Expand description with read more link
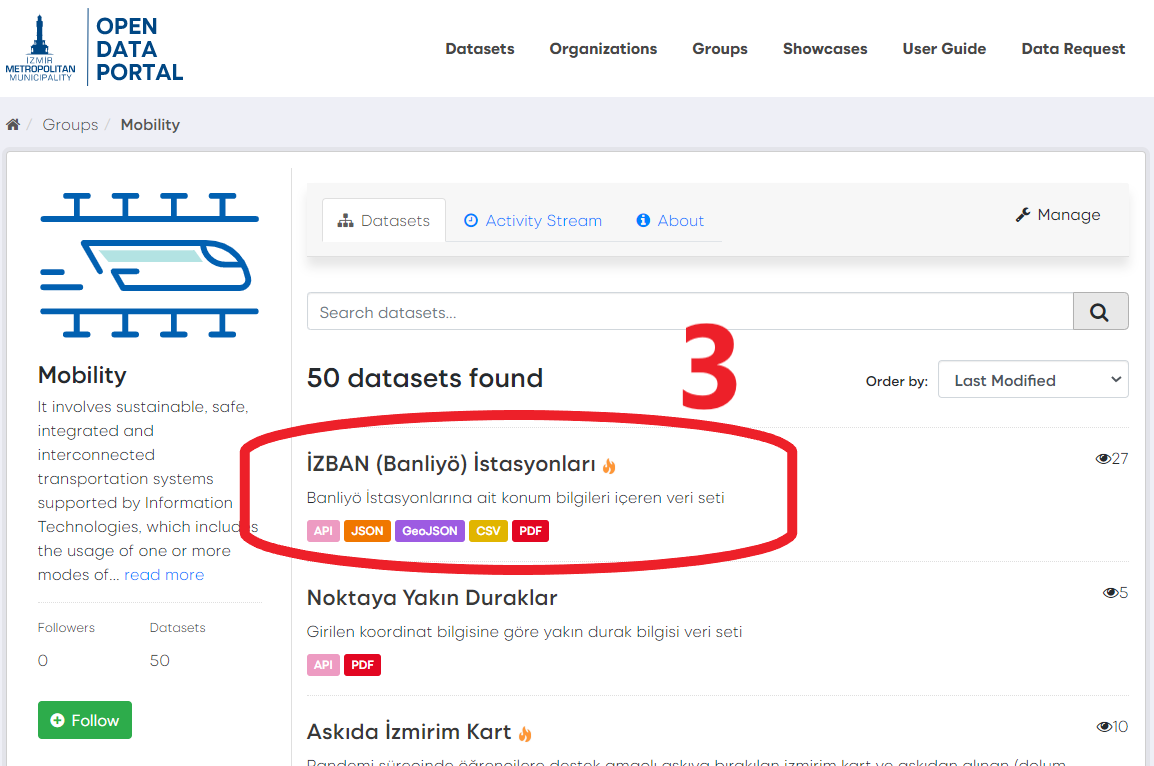This screenshot has width=1154, height=766. (164, 575)
